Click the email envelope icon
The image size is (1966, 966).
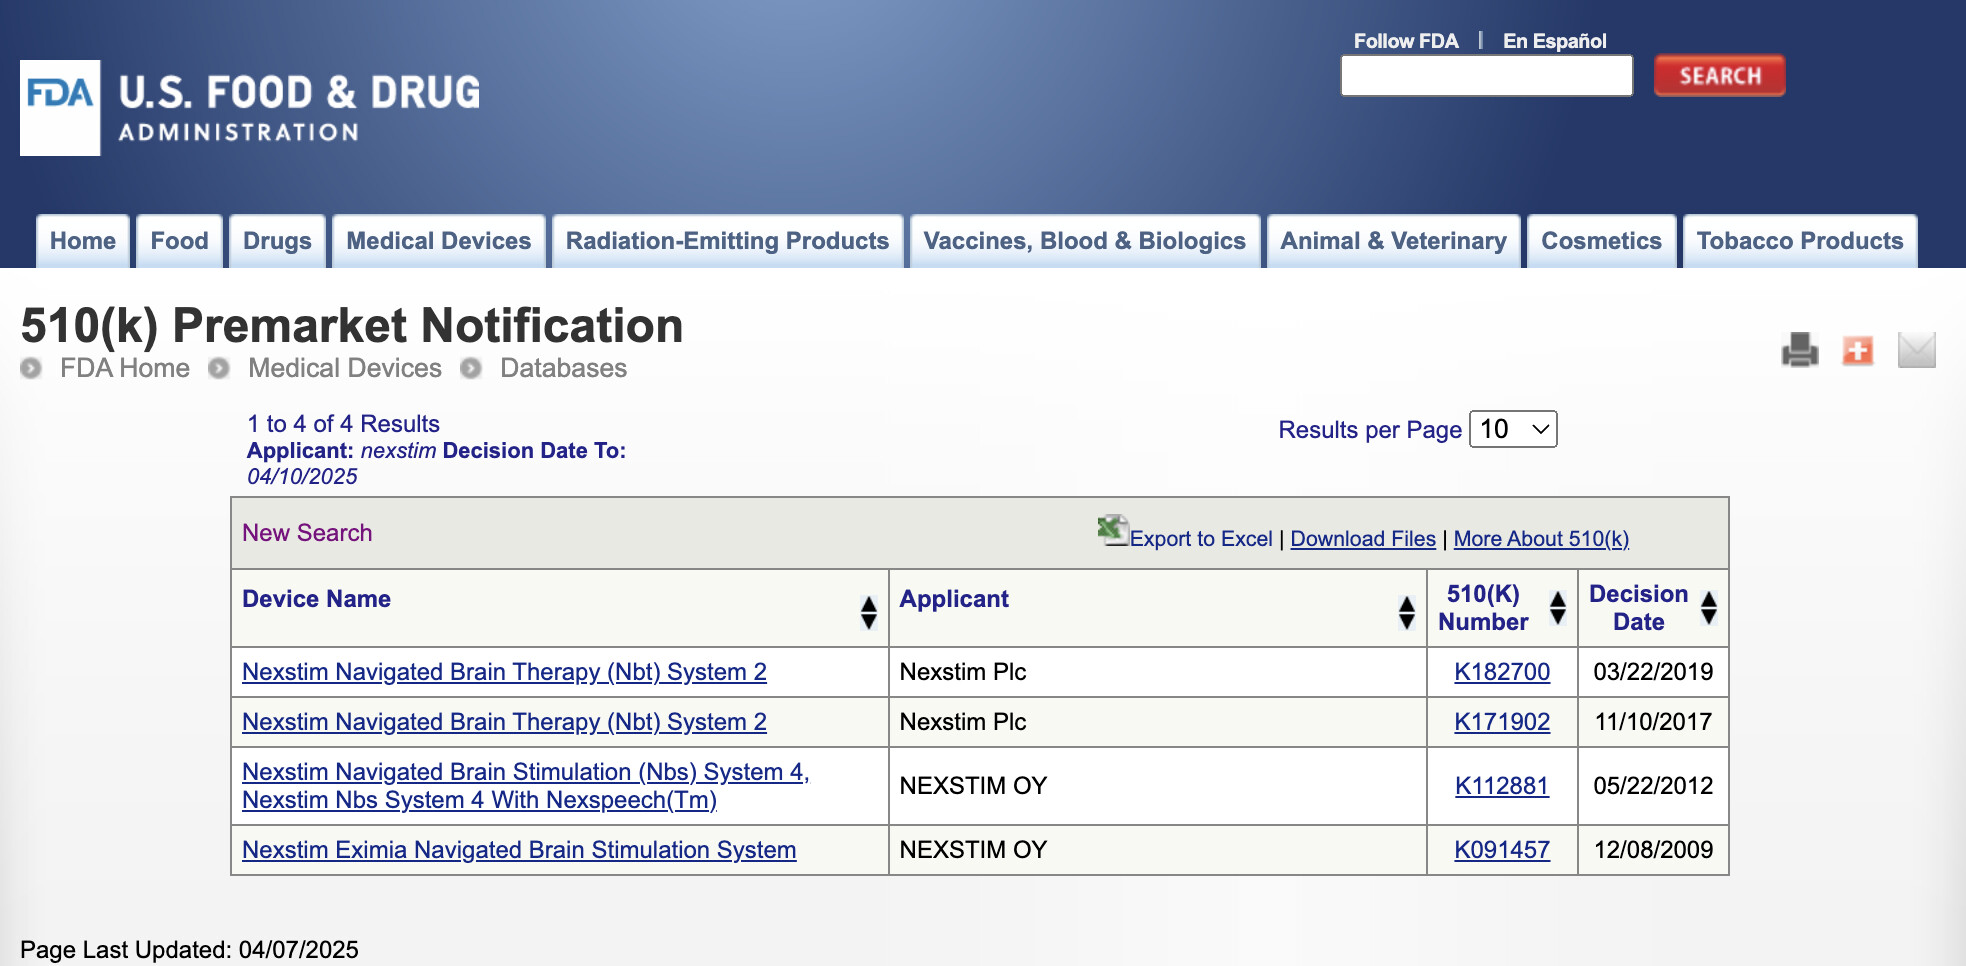click(x=1916, y=350)
